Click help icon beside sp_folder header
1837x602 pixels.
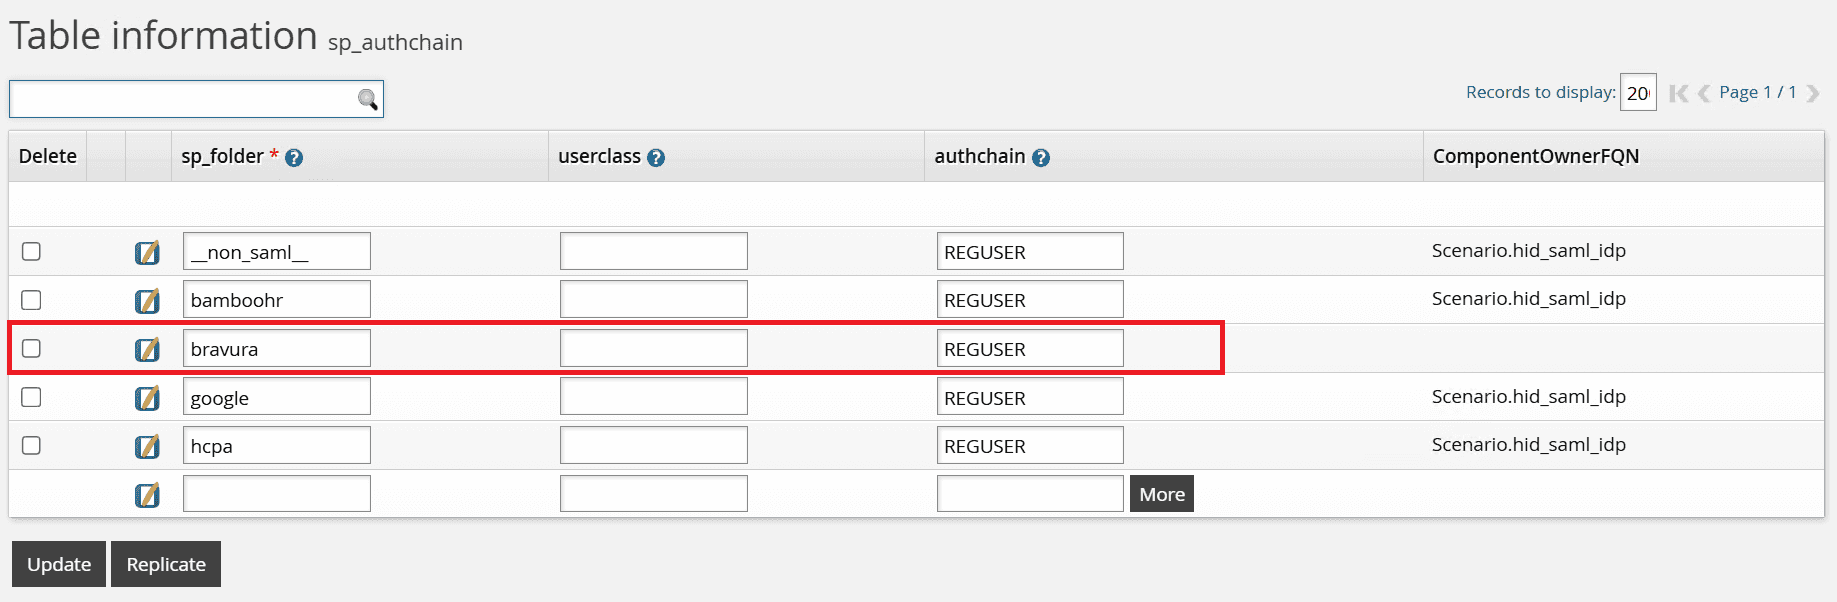click(x=294, y=158)
